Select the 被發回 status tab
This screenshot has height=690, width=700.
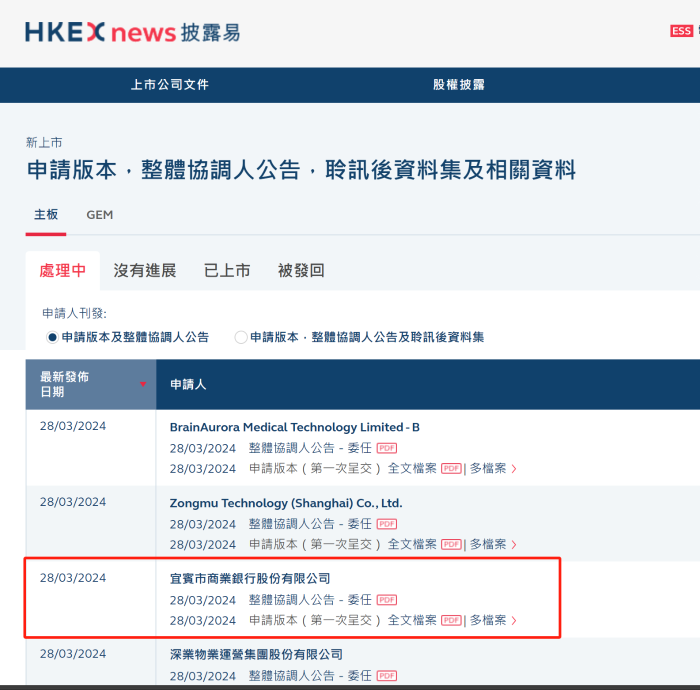point(301,270)
